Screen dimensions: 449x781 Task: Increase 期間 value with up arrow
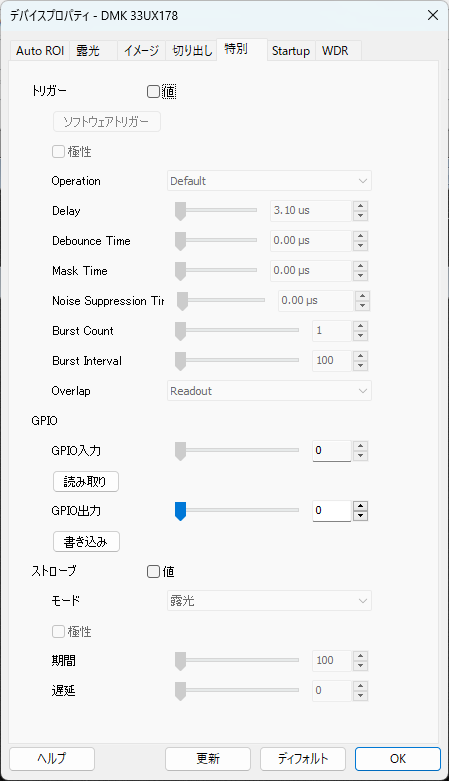pyautogui.click(x=360, y=655)
